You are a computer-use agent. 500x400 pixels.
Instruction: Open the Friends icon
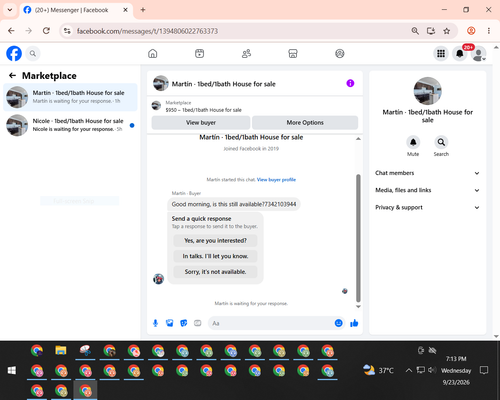coord(246,53)
